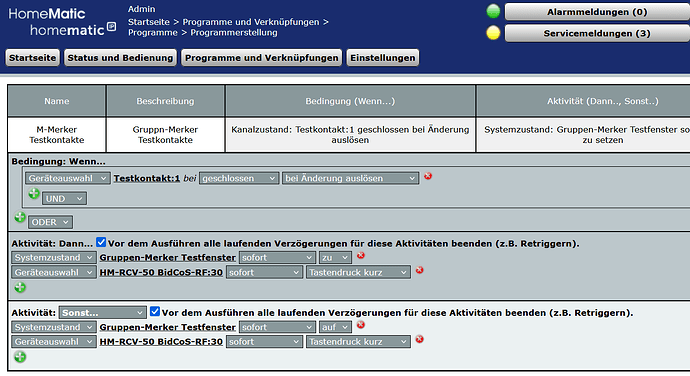The height and width of the screenshot is (376, 690).
Task: Click the HomeMatic logo
Action: 62,22
